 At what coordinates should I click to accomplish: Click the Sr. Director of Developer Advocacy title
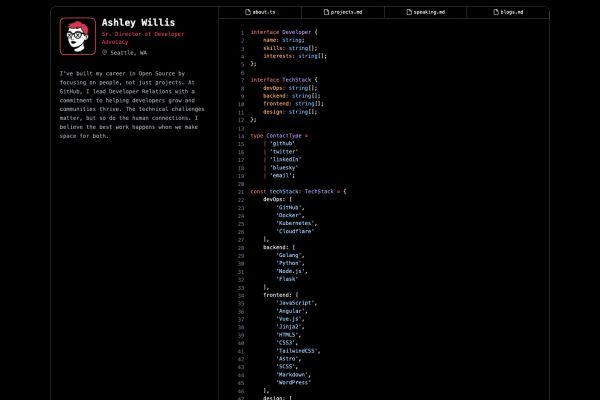point(143,38)
